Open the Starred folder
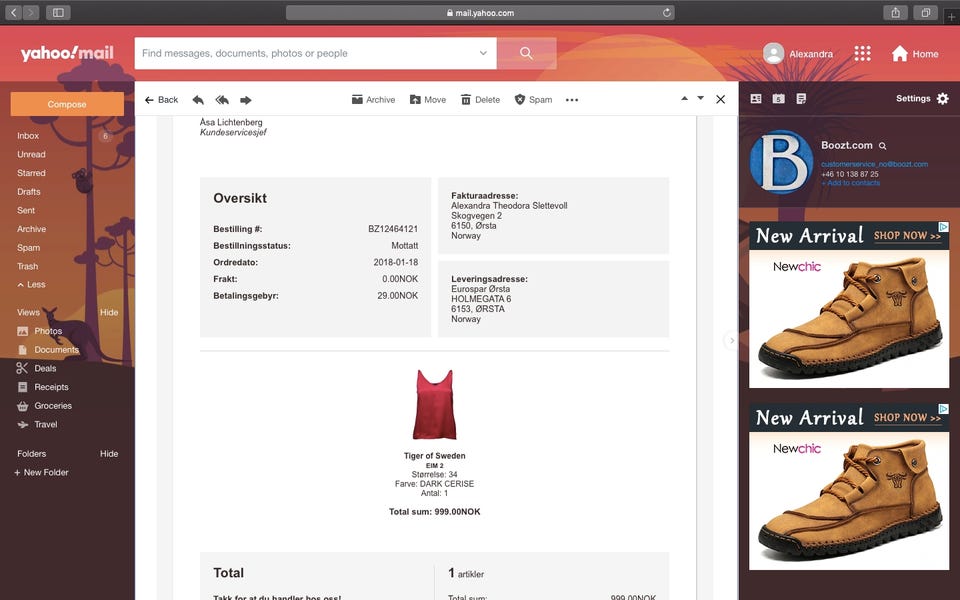The height and width of the screenshot is (600, 960). (x=31, y=173)
